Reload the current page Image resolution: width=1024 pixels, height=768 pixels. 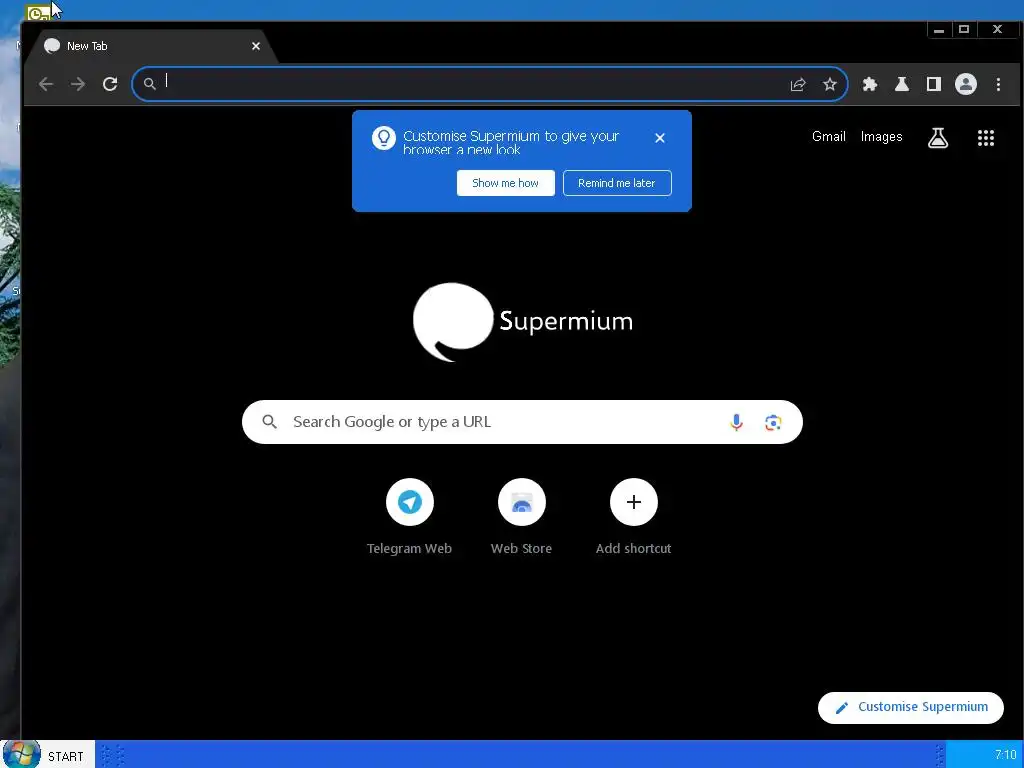(x=110, y=84)
